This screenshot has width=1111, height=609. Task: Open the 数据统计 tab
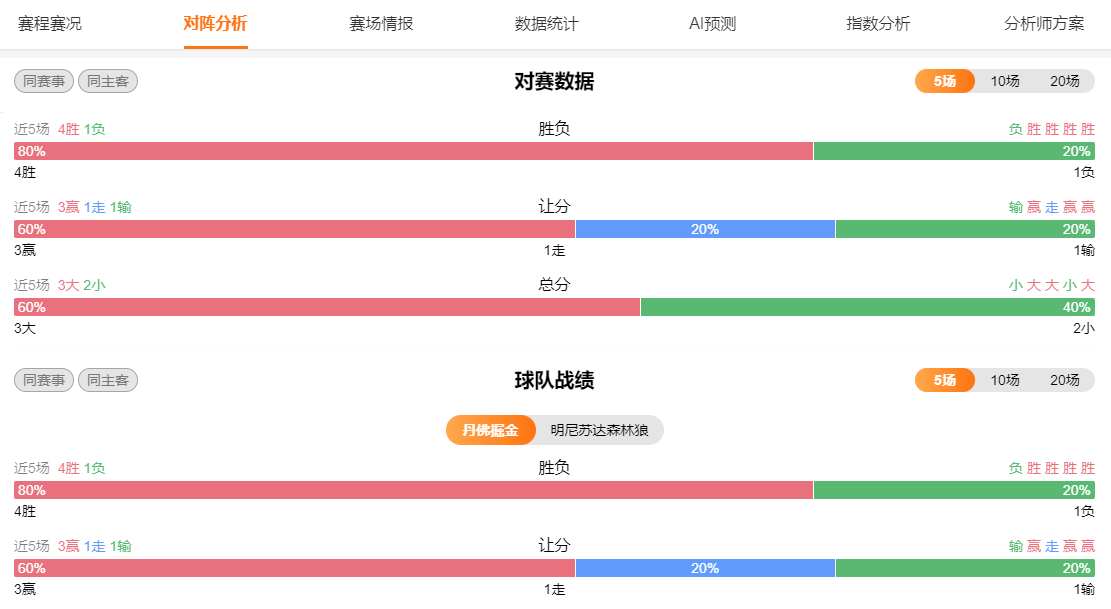click(546, 24)
